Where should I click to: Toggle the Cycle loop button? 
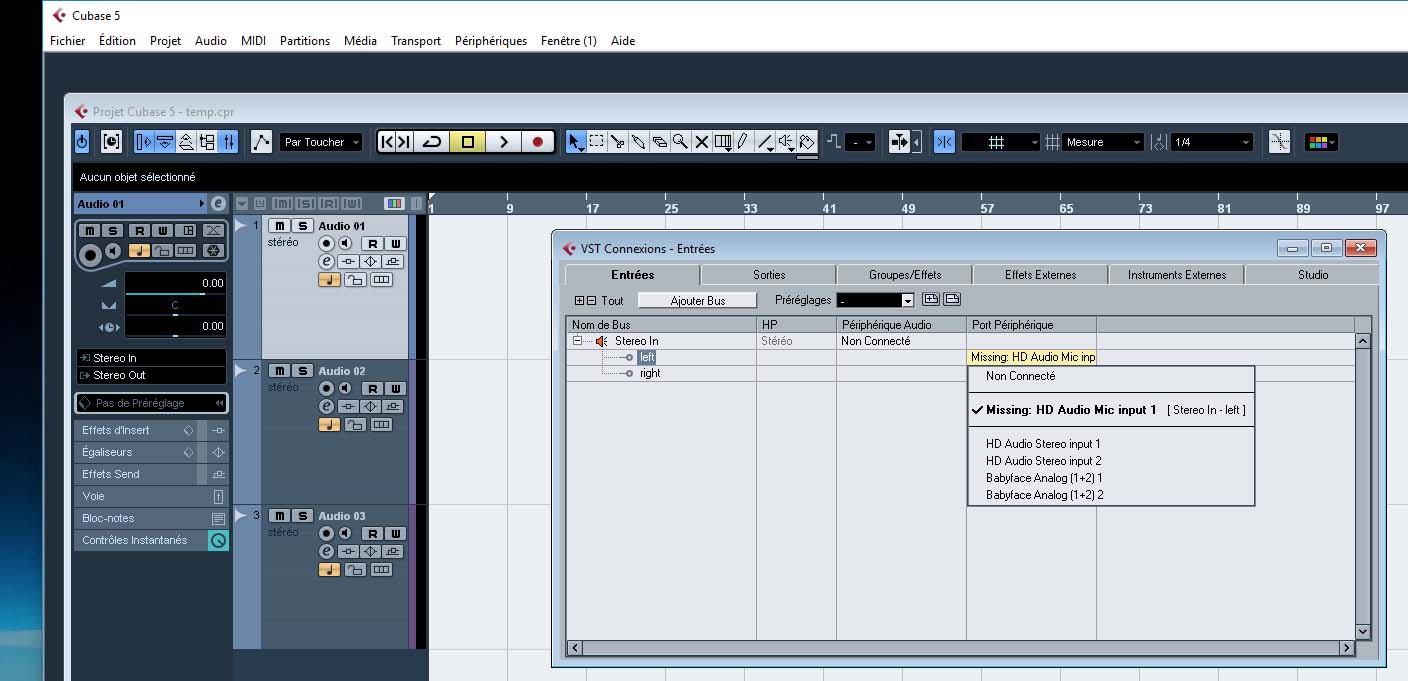pyautogui.click(x=432, y=142)
